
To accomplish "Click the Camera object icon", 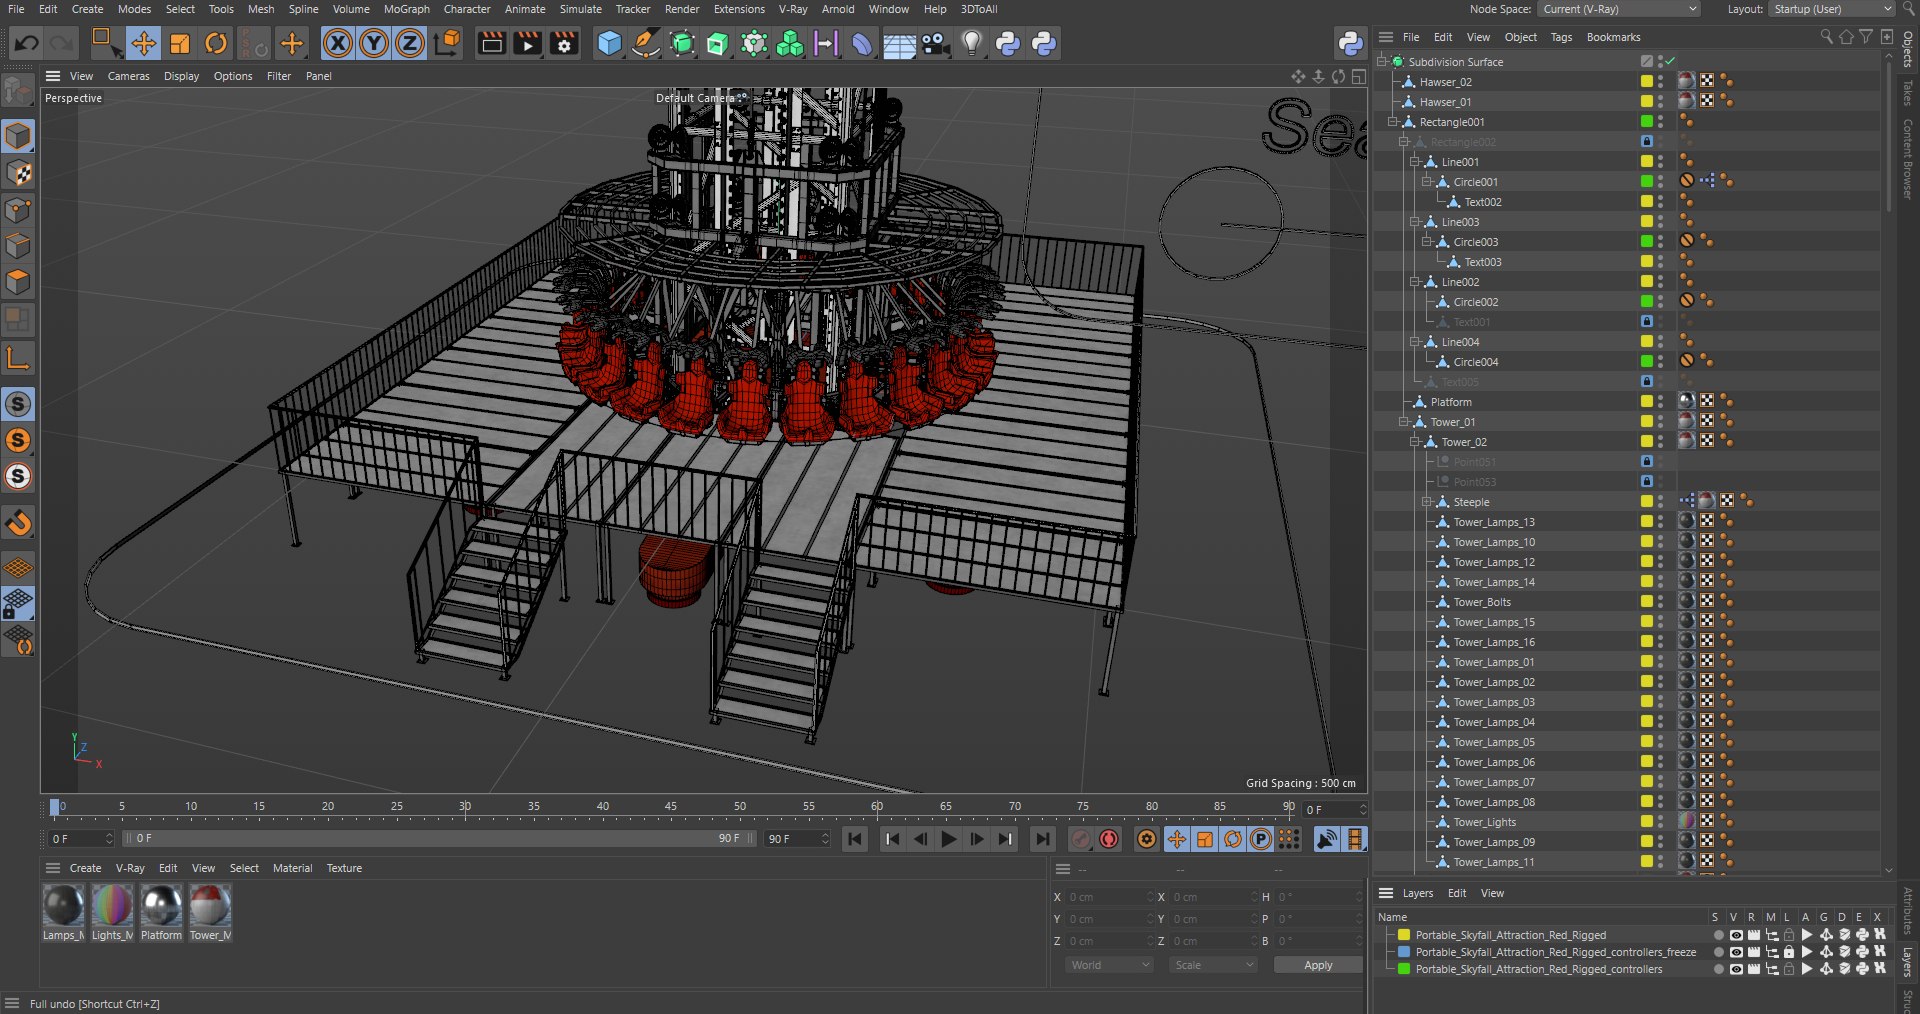I will (935, 43).
